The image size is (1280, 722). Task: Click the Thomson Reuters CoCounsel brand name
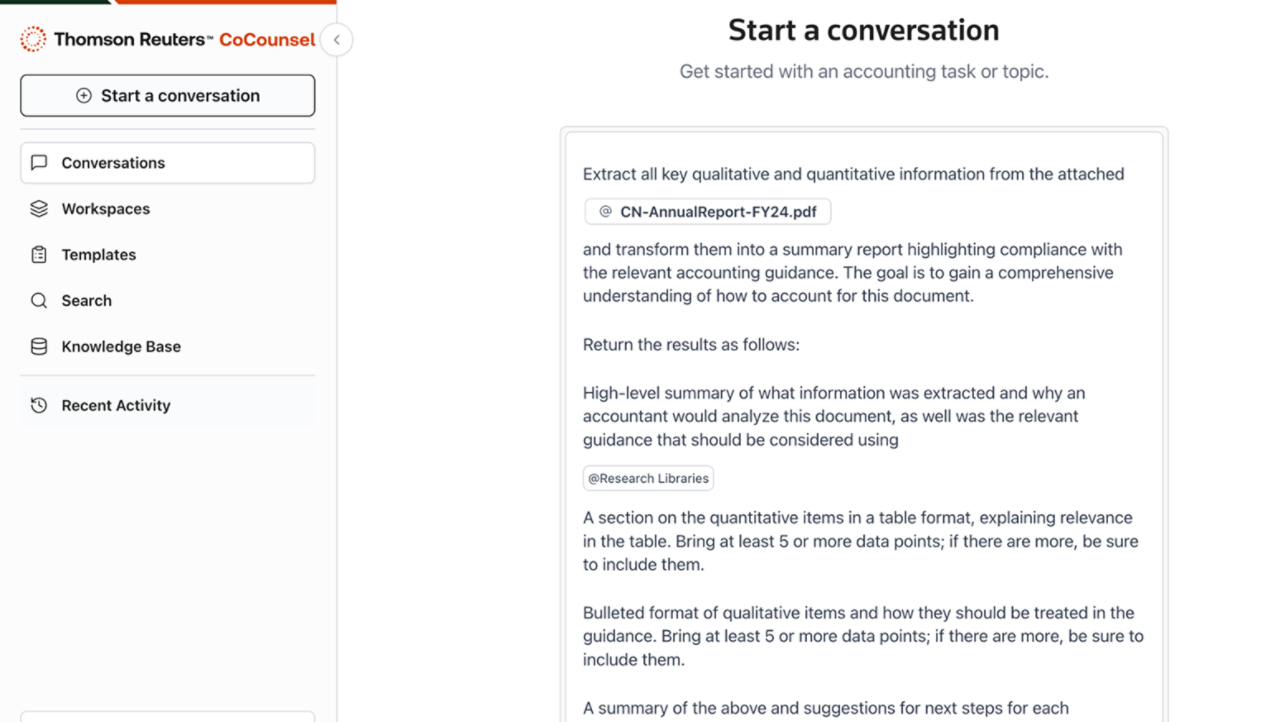click(x=184, y=40)
